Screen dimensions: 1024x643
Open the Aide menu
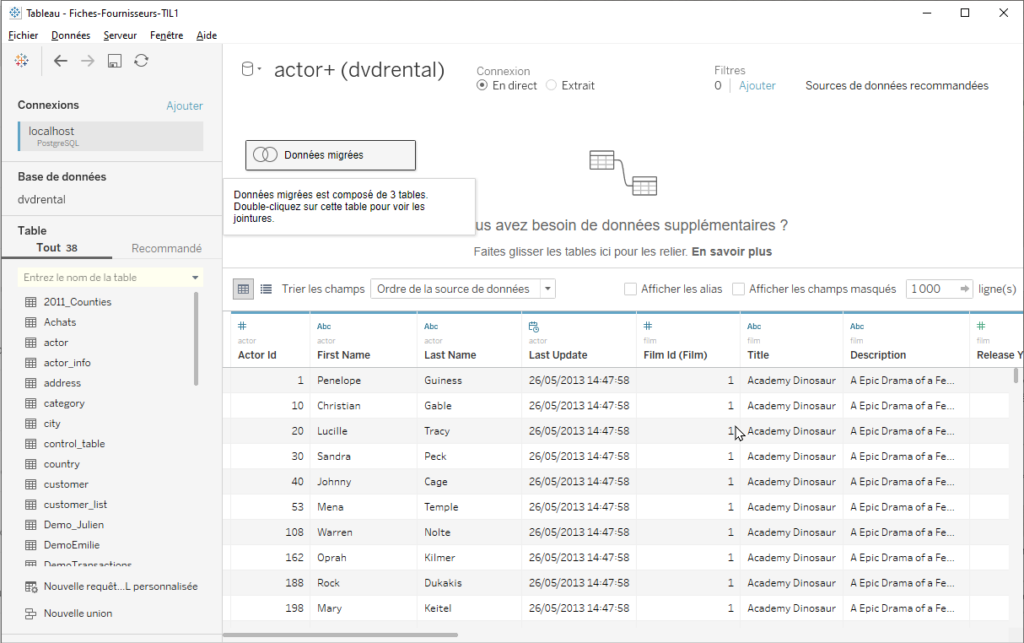[x=206, y=35]
